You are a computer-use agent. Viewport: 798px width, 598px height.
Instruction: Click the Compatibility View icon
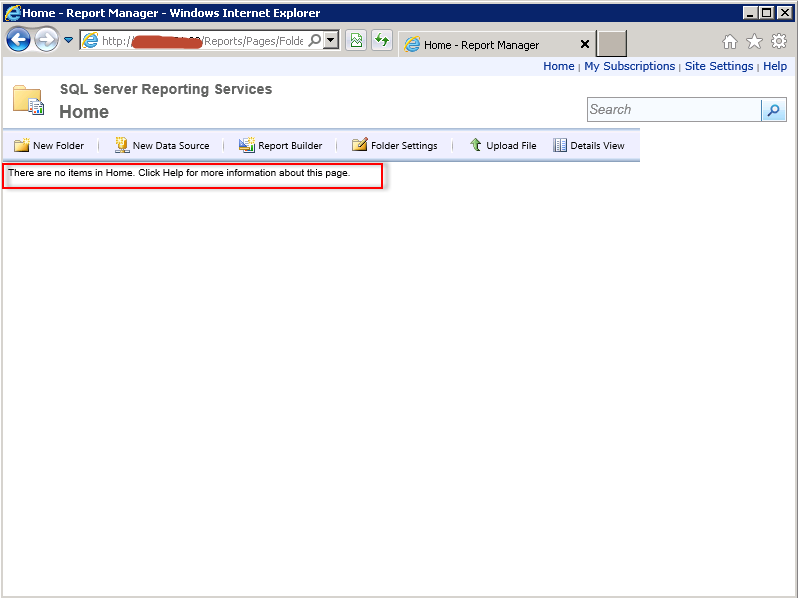click(356, 40)
